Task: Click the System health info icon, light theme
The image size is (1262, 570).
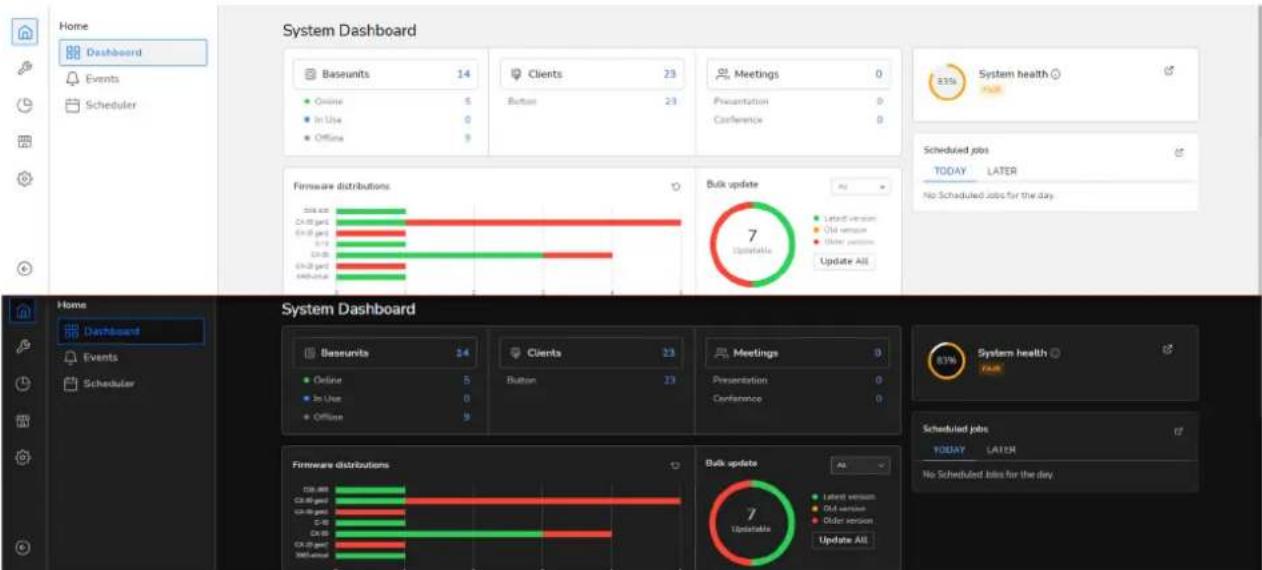Action: click(1056, 74)
